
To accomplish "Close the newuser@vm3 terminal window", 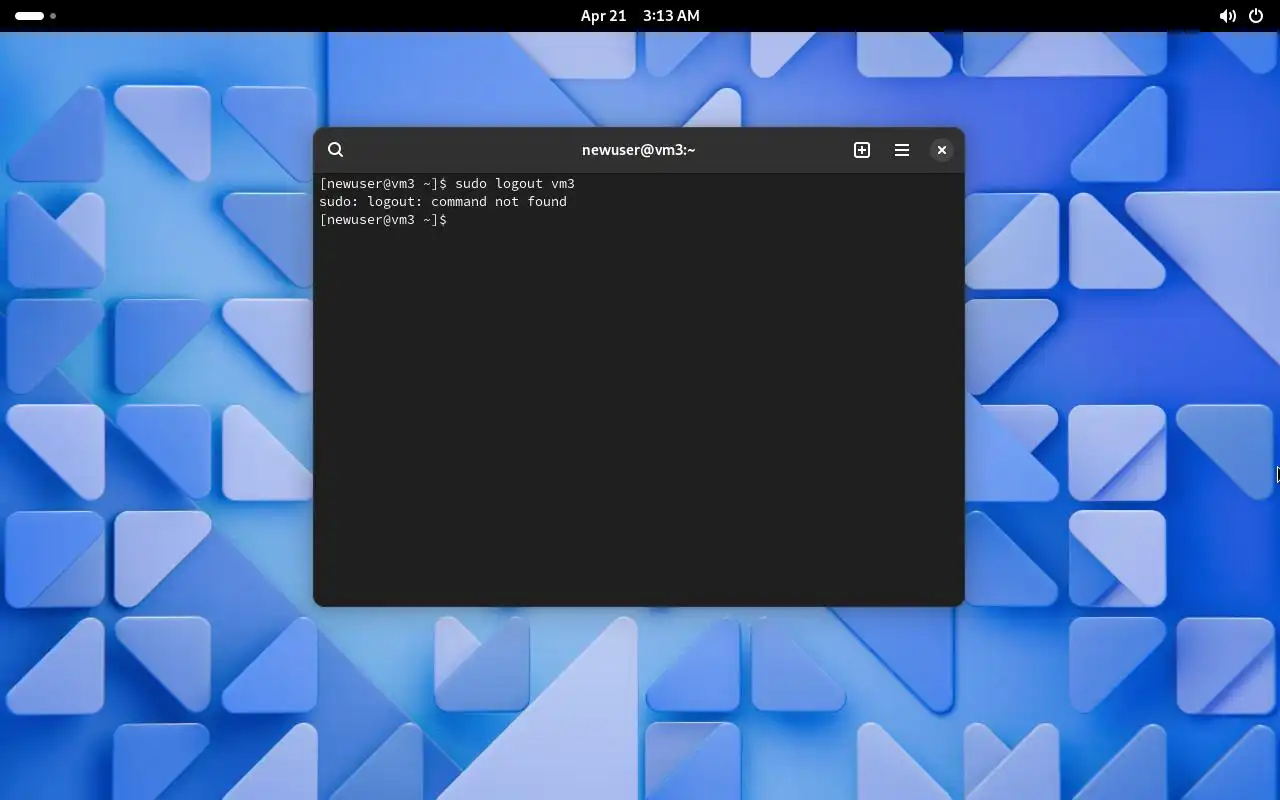I will click(x=942, y=150).
